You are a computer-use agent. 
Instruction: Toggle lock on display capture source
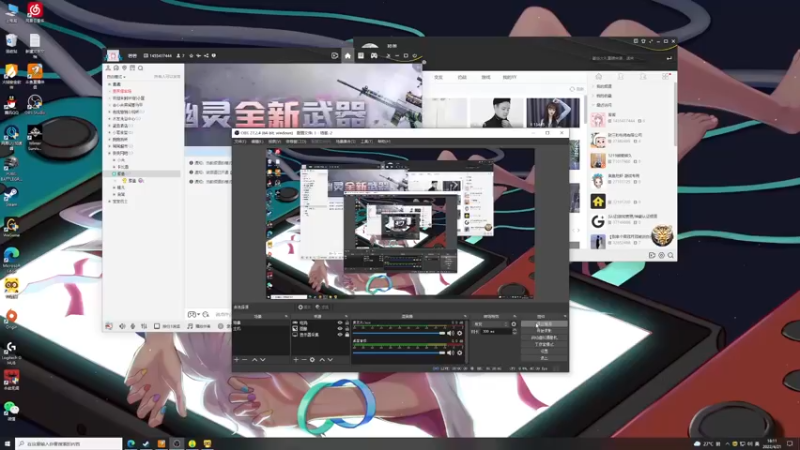347,335
